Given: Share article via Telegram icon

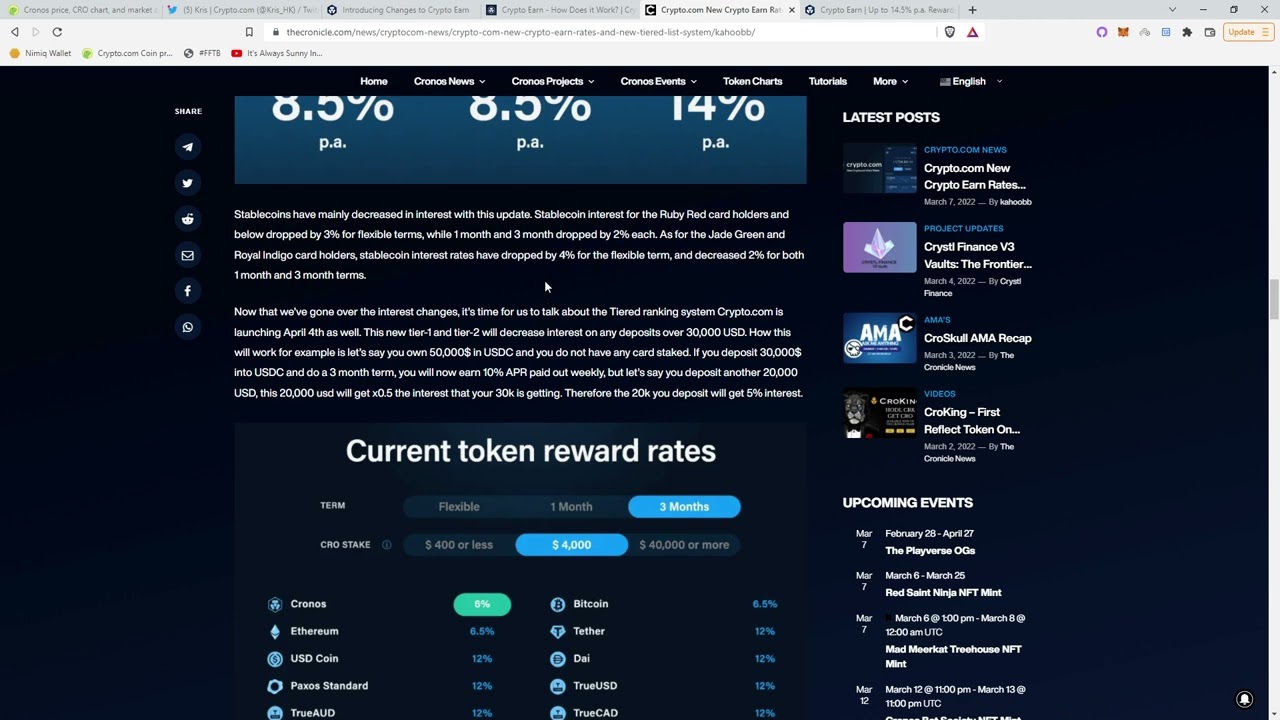Looking at the screenshot, I should (x=187, y=147).
